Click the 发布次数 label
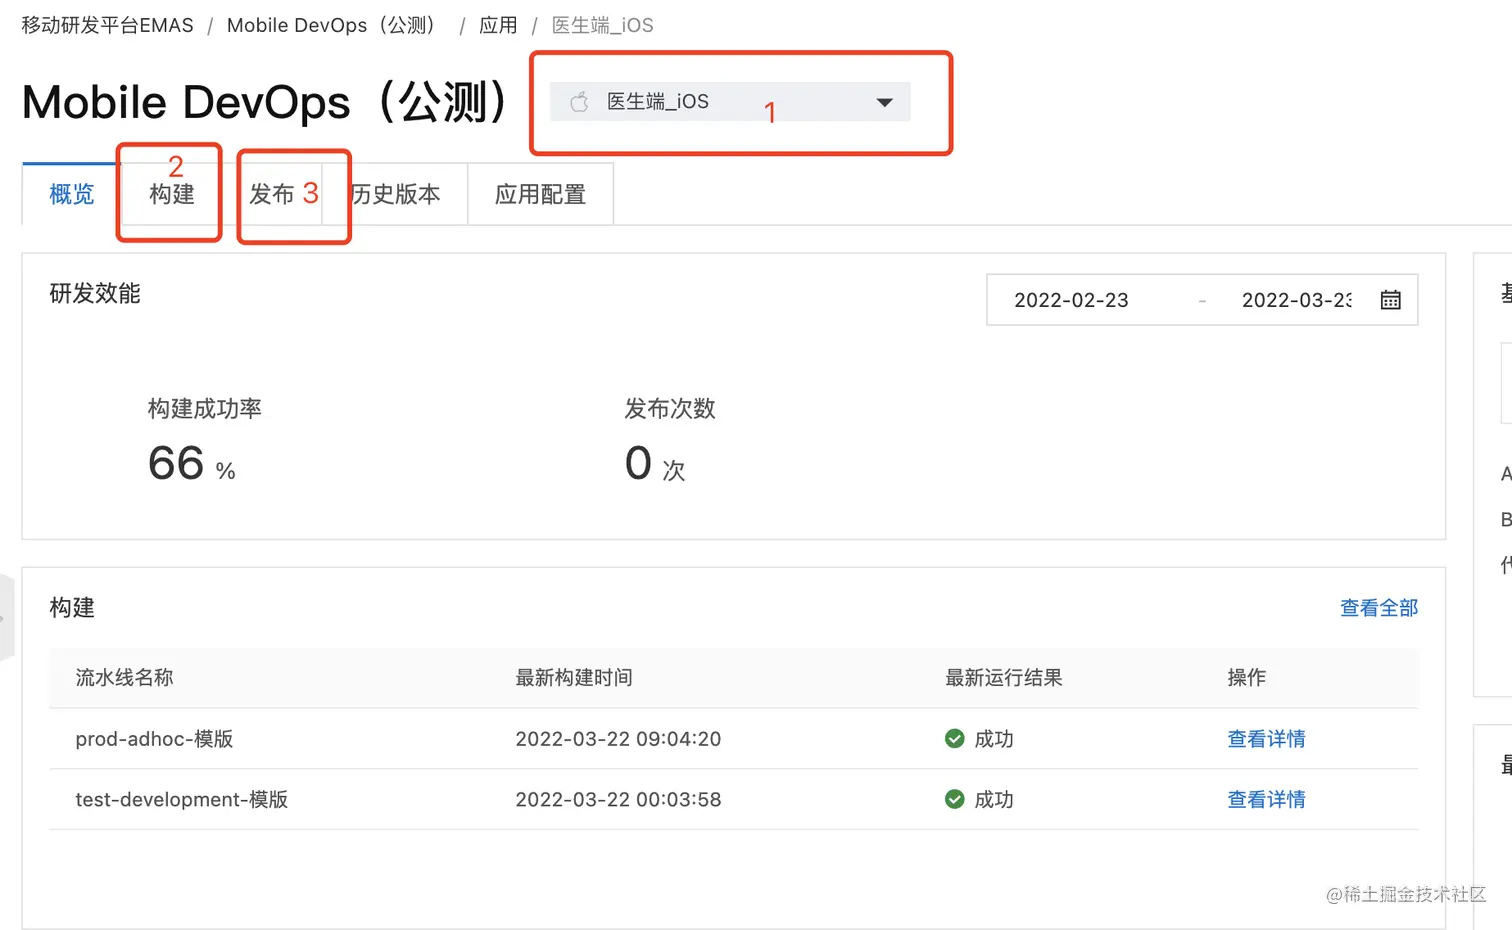Image resolution: width=1512 pixels, height=930 pixels. coord(670,409)
